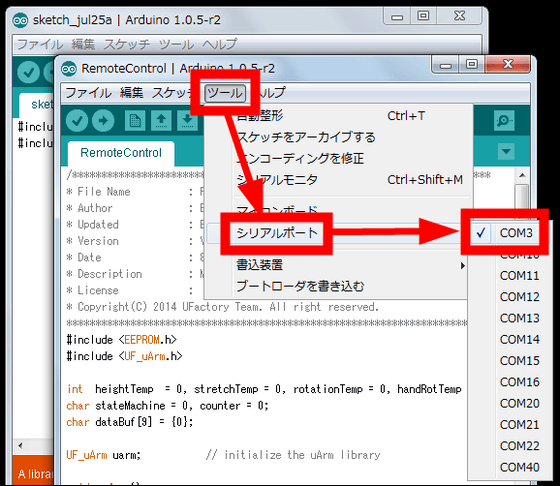Maximize the RemoteControl window
Viewport: 560px width, 486px height.
pyautogui.click(x=472, y=65)
